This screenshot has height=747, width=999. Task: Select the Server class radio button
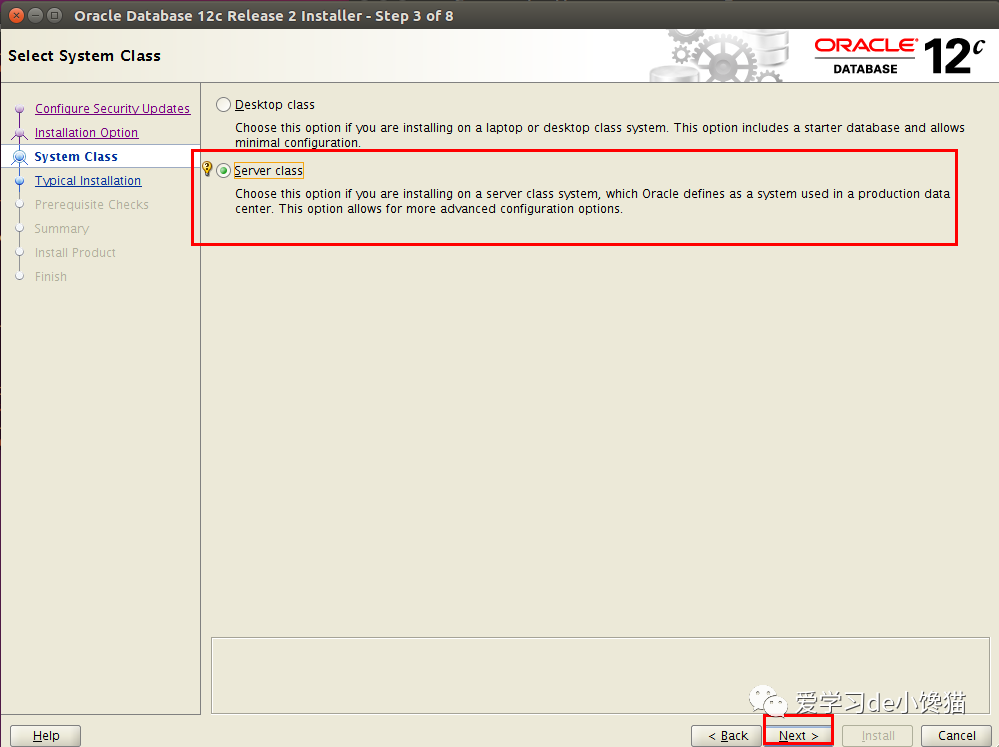coord(223,171)
